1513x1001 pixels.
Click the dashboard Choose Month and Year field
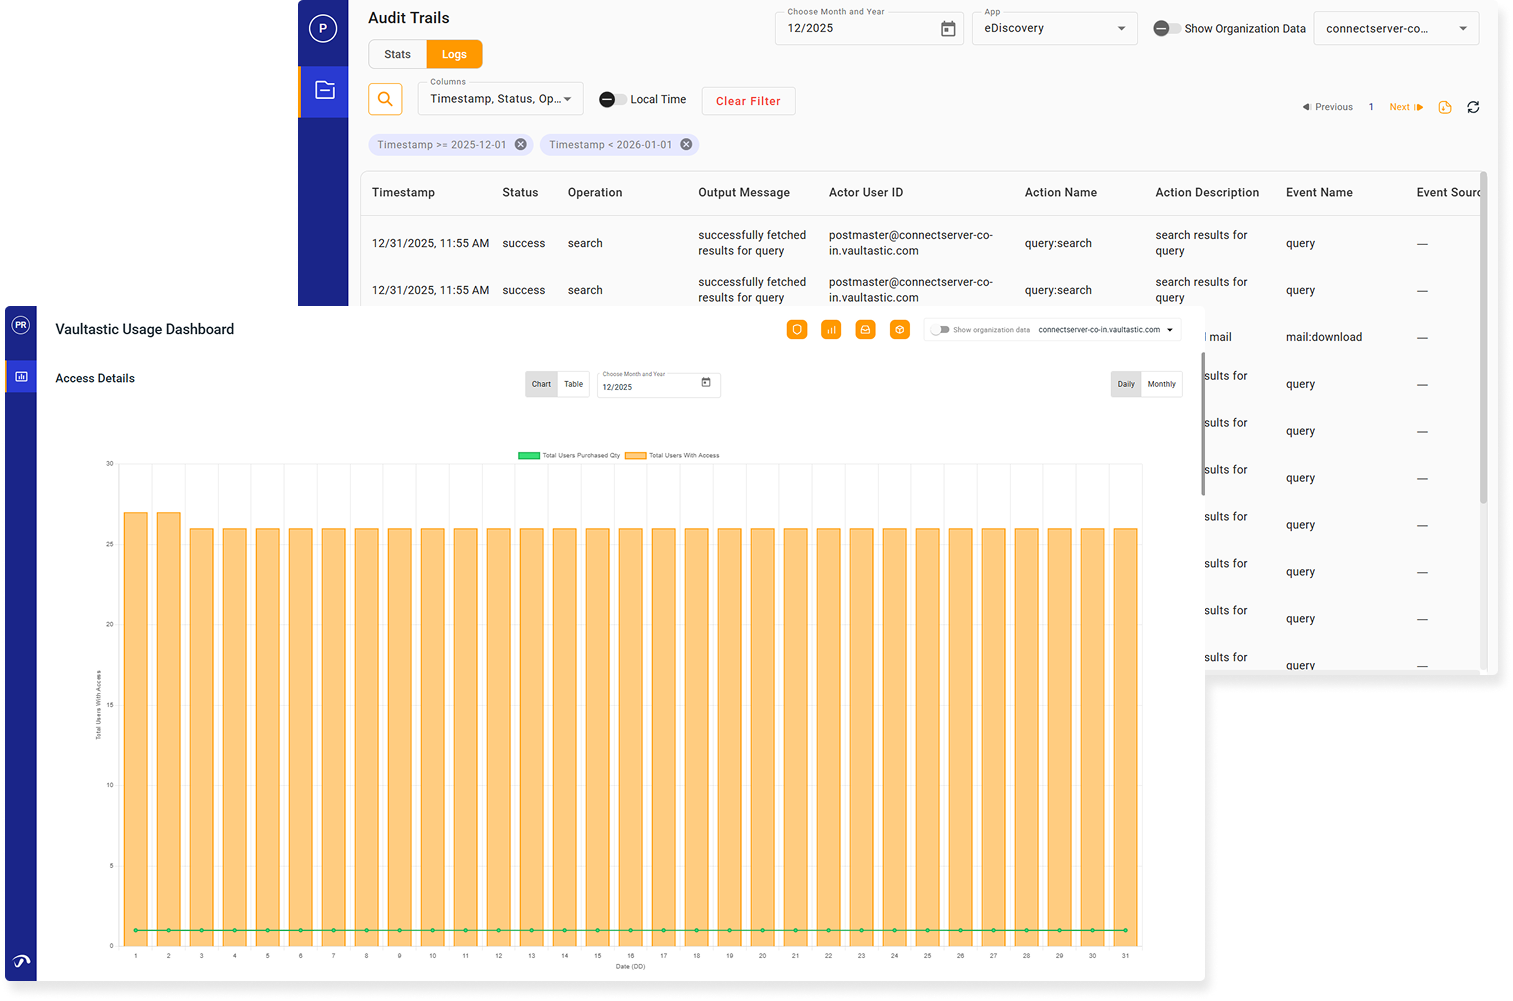657,385
